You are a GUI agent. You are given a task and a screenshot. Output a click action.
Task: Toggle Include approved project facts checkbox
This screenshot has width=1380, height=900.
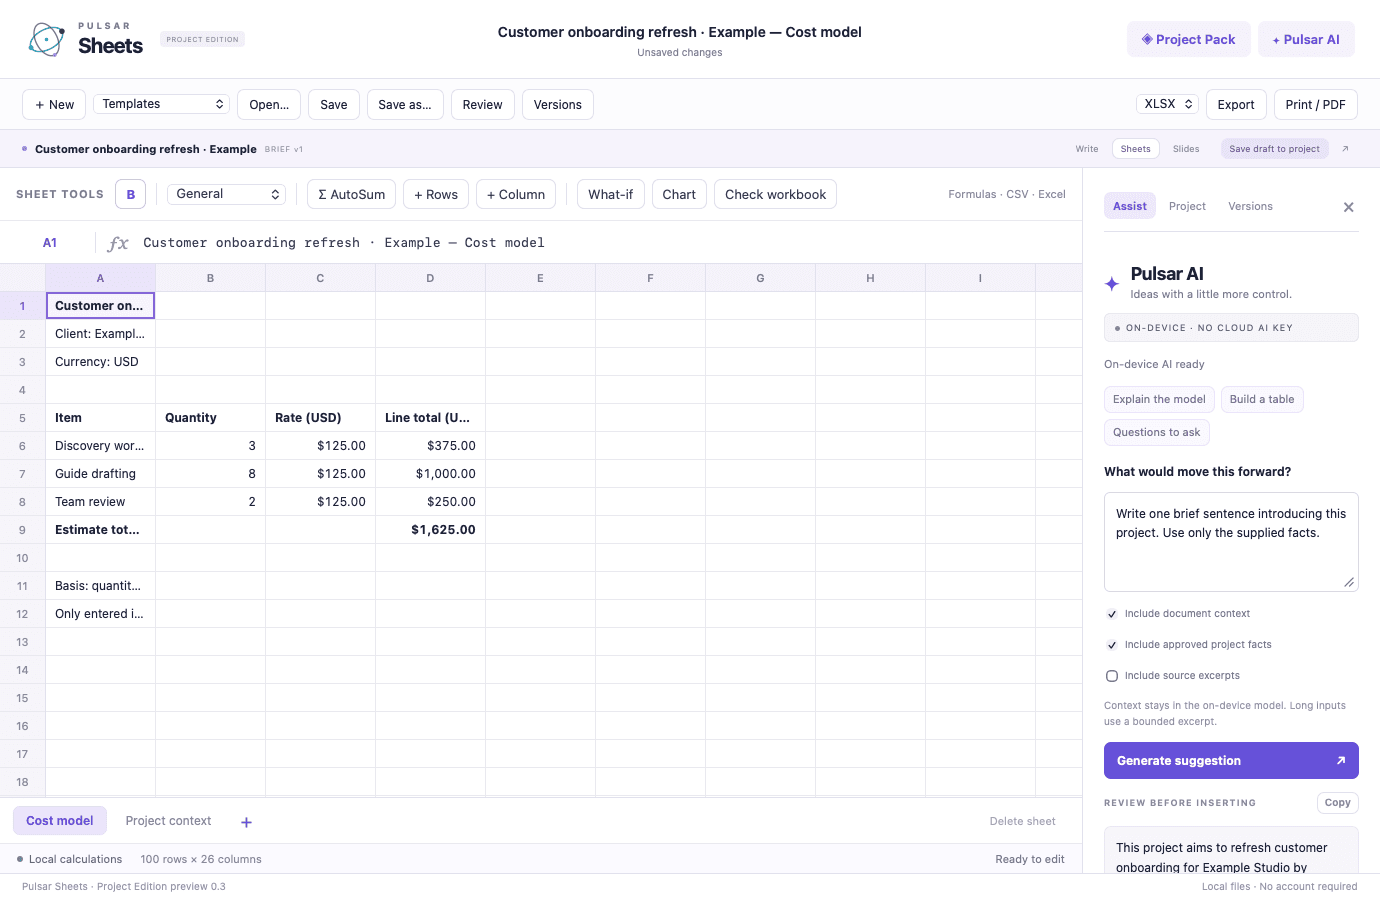coord(1112,645)
